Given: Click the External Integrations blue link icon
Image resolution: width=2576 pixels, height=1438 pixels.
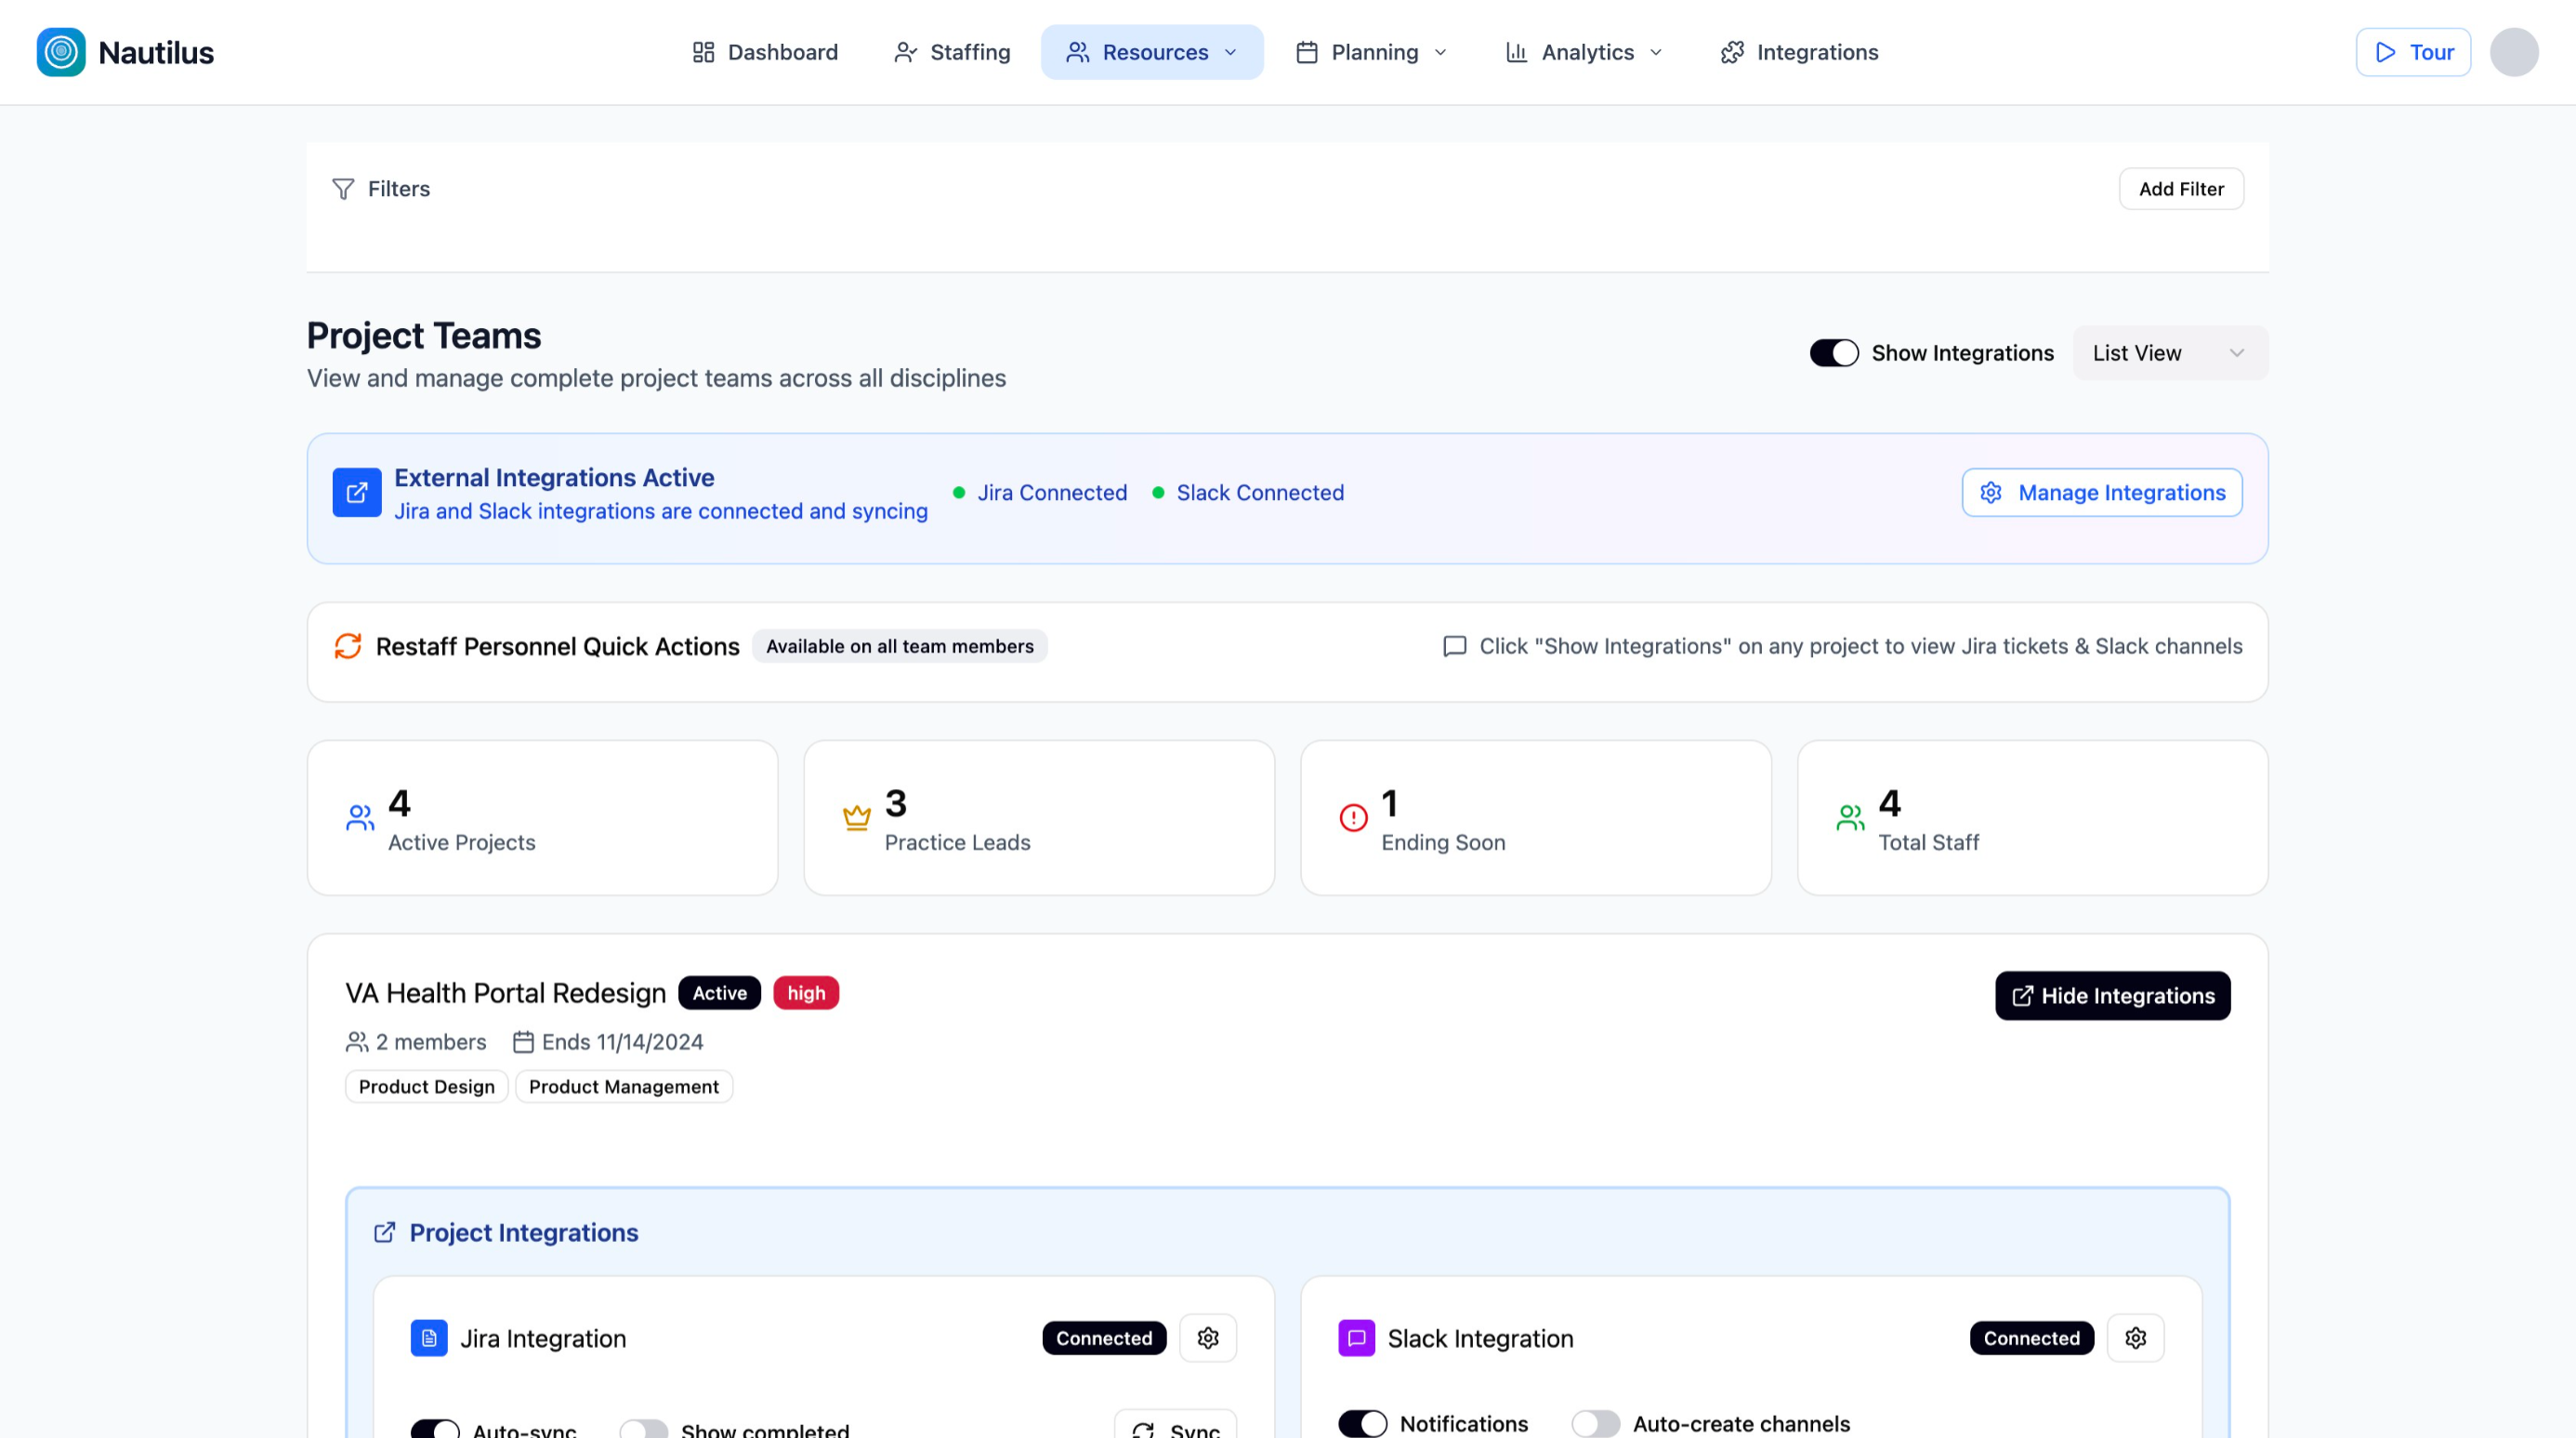Looking at the screenshot, I should [357, 493].
